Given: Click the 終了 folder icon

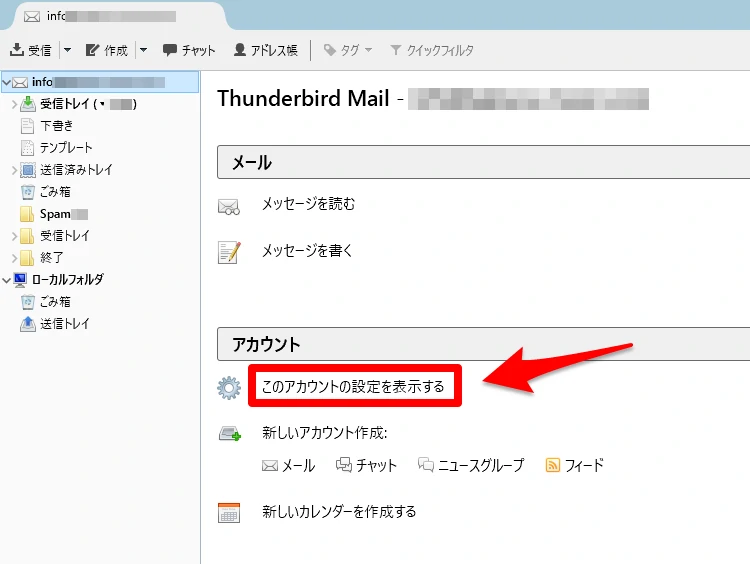Looking at the screenshot, I should click(x=27, y=258).
